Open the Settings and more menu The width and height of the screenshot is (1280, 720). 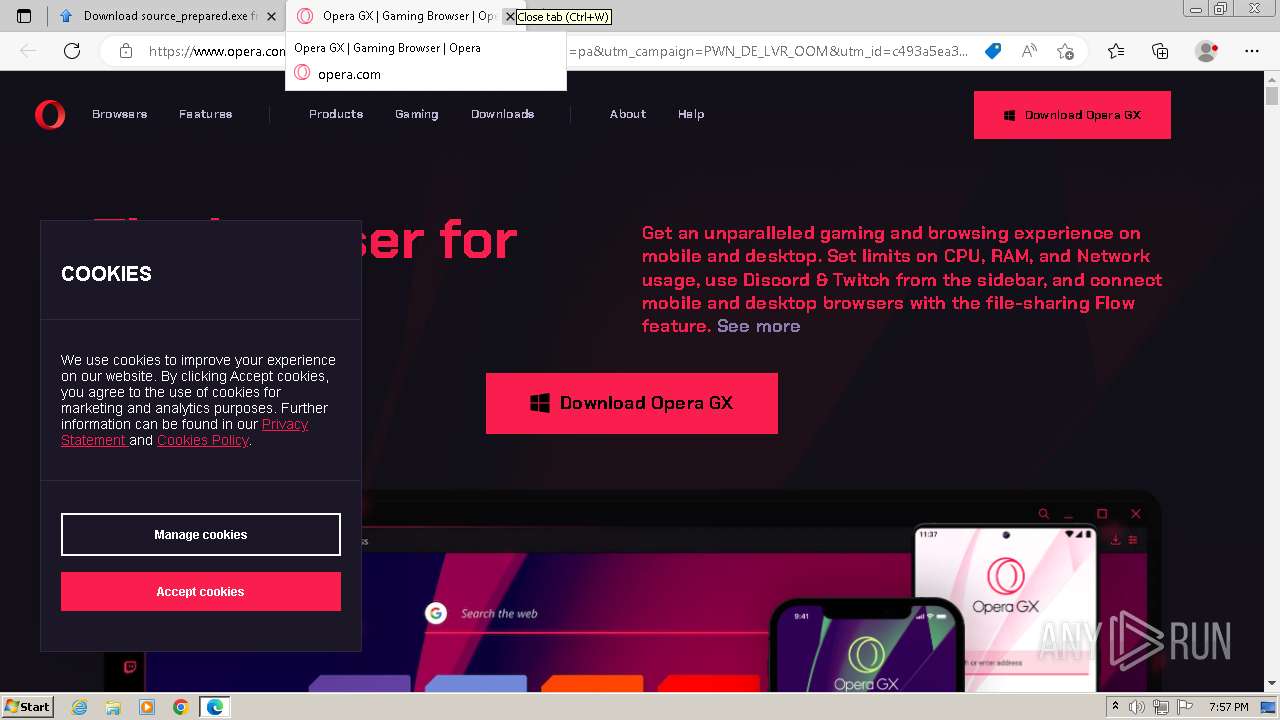(1252, 51)
